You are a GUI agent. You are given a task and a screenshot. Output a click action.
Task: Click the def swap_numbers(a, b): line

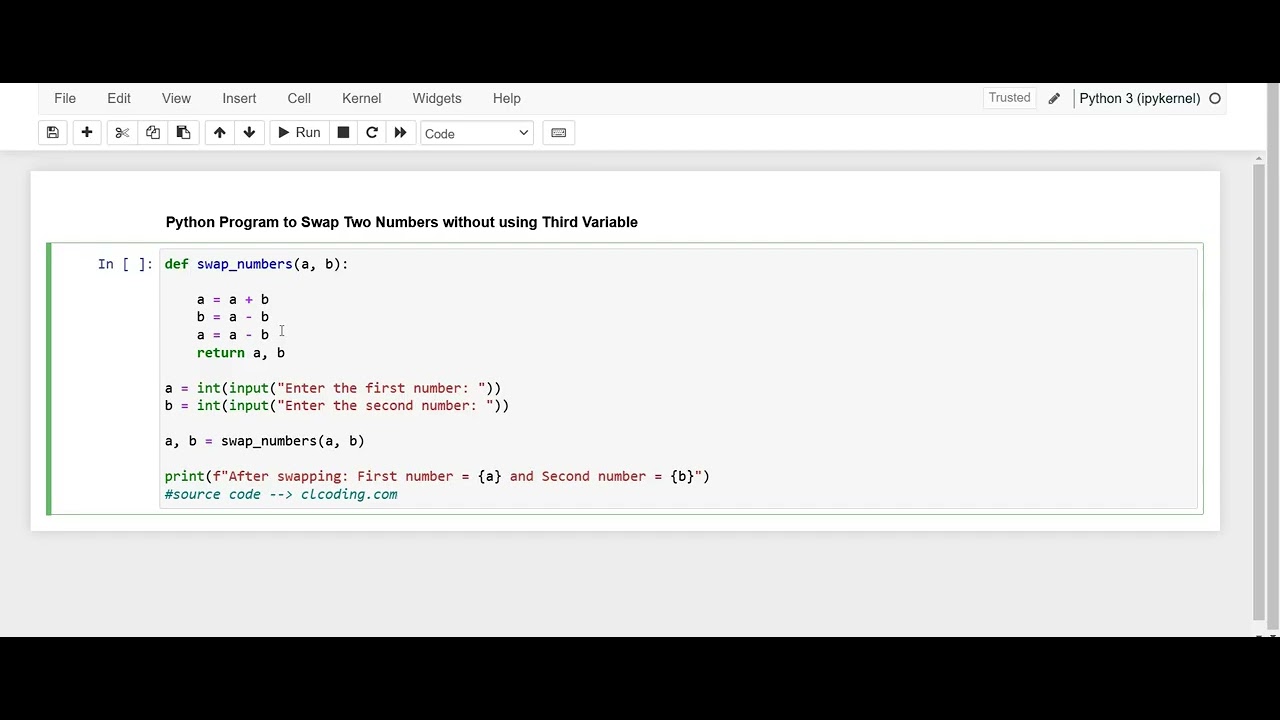pyautogui.click(x=257, y=264)
